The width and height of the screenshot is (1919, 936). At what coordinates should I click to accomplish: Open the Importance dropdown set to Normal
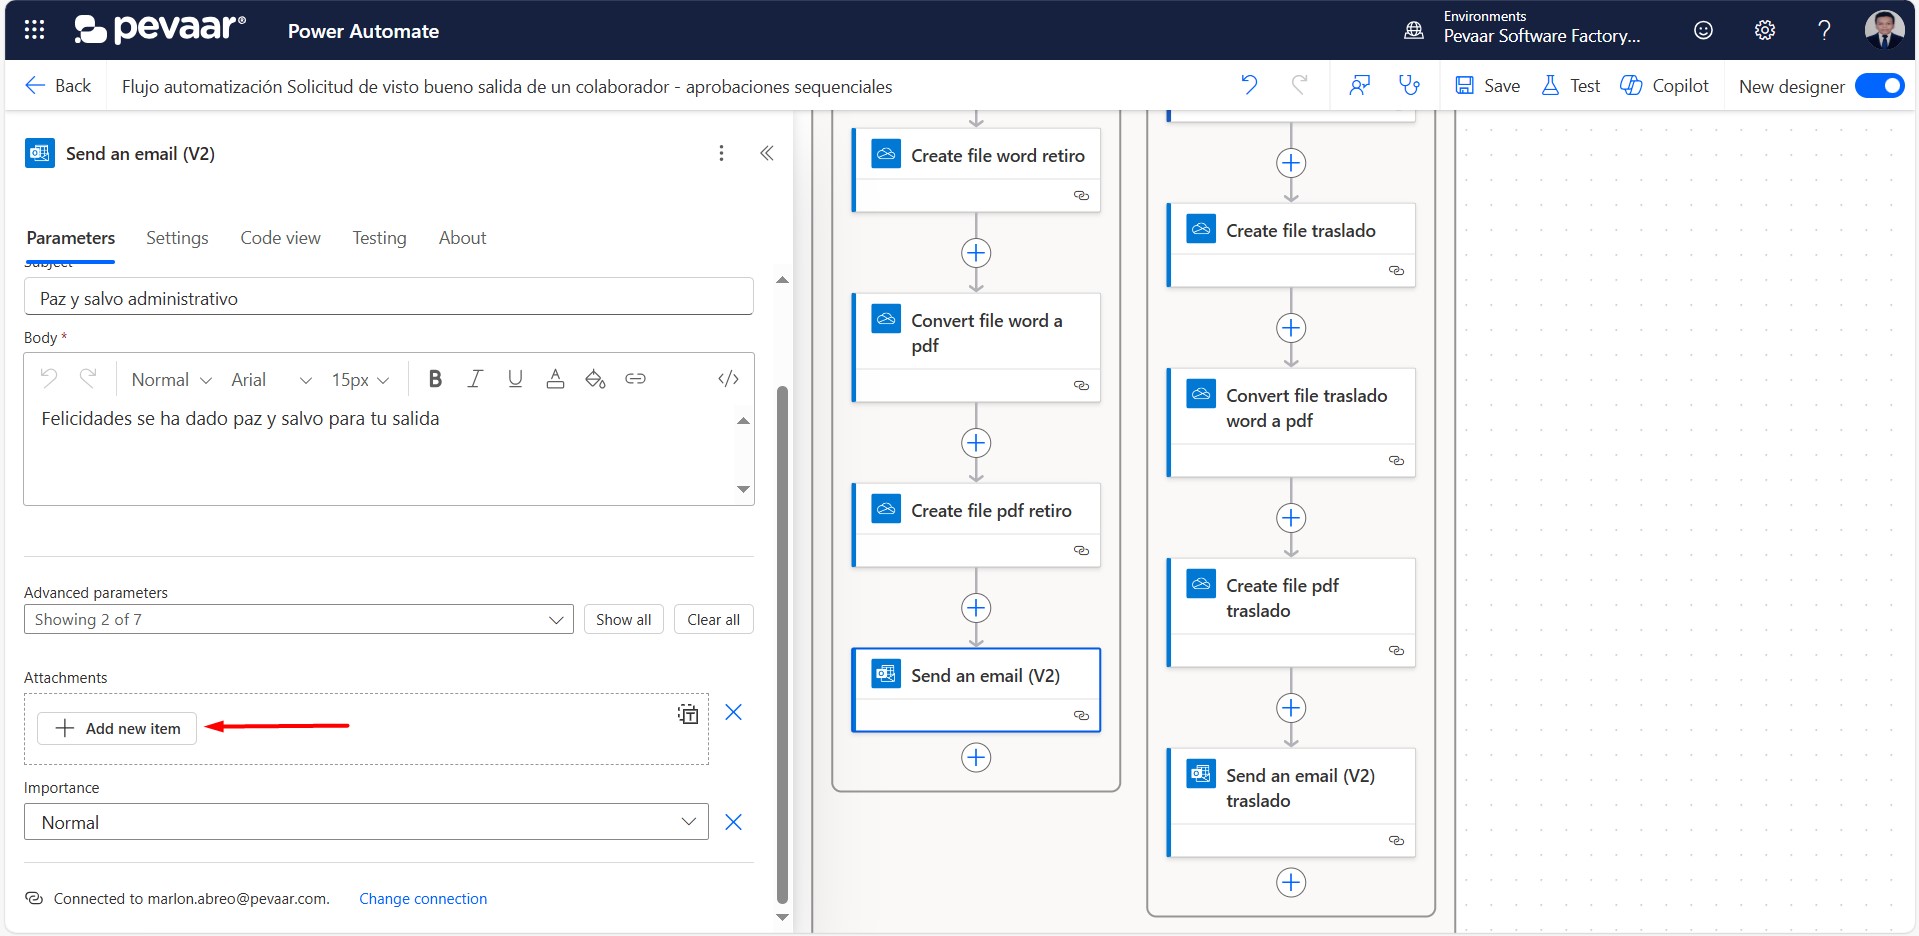(366, 822)
